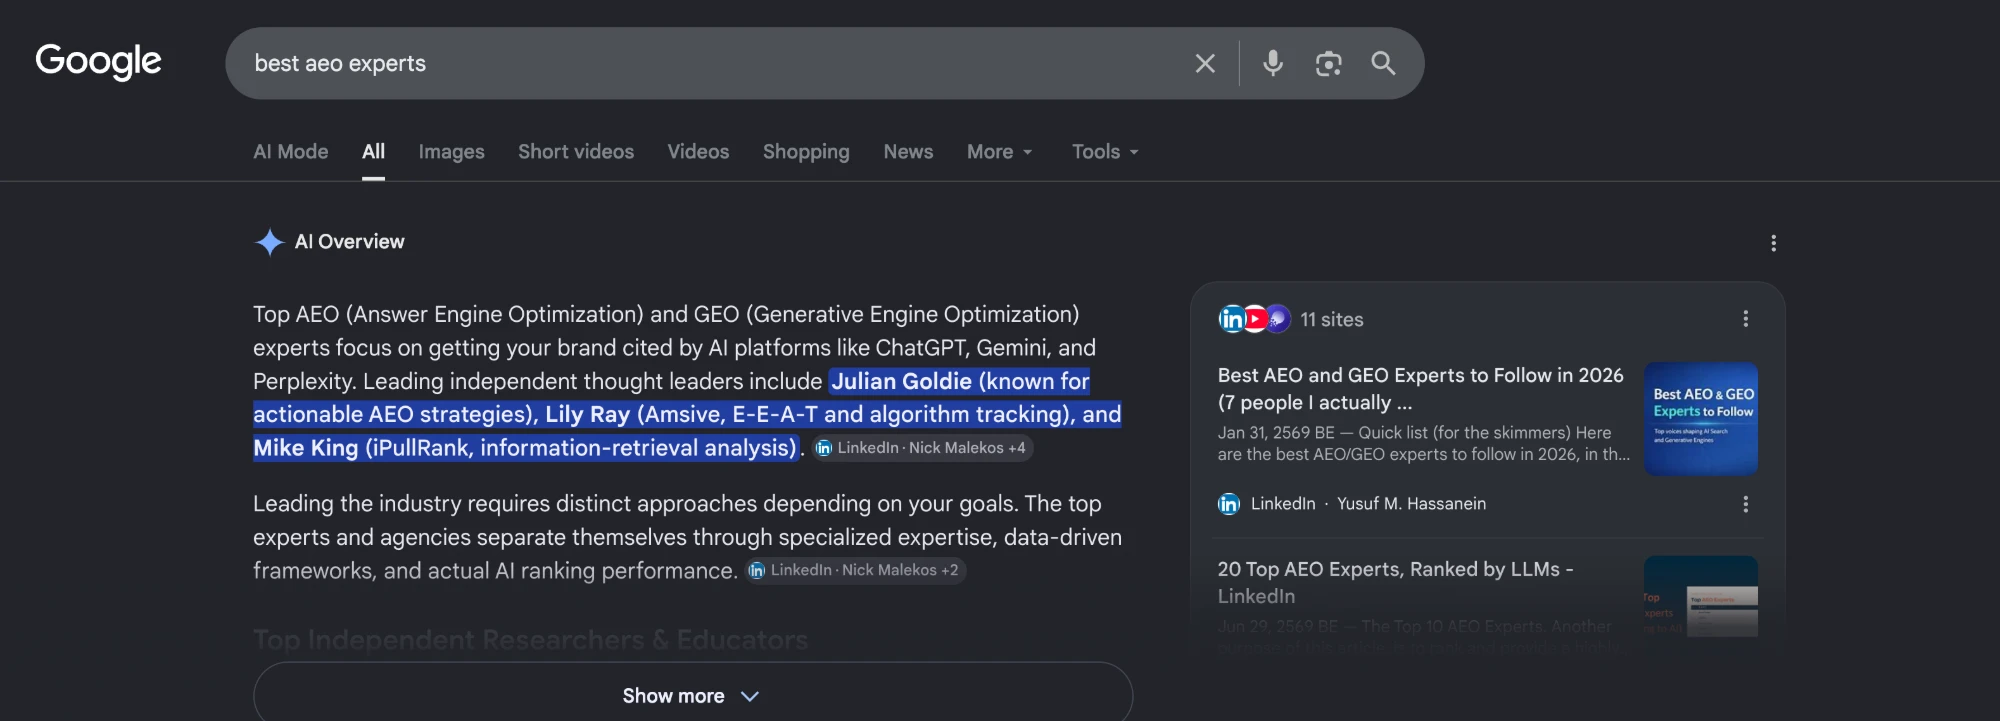This screenshot has width=2000, height=721.
Task: Open Best AEO and GEO Experts to Follow link
Action: tap(1420, 388)
